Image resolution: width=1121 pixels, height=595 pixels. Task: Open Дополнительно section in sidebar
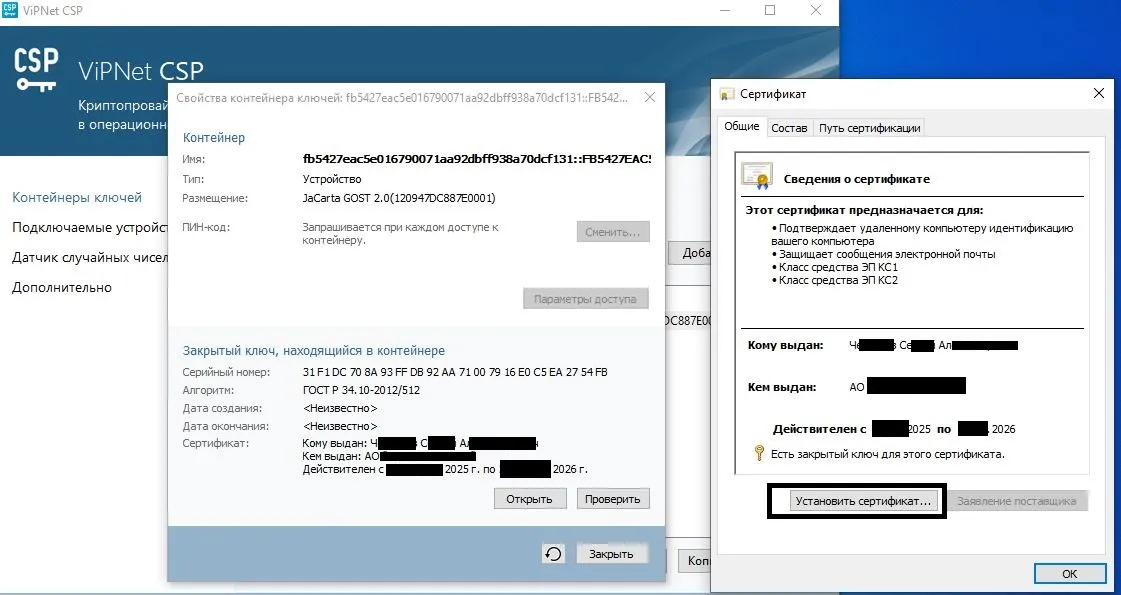tap(62, 287)
